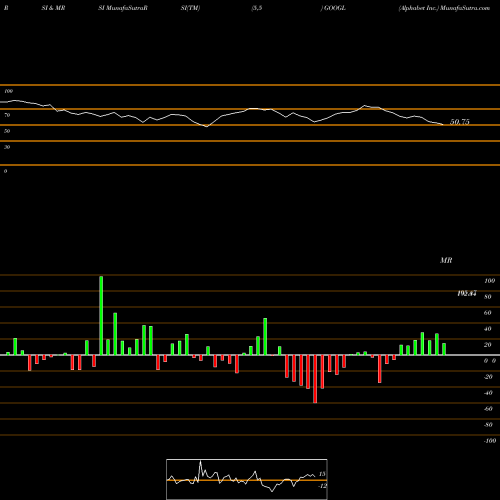Open the mini overview chart thumbnail
Screen dimensions: 500x500
(x=247, y=479)
